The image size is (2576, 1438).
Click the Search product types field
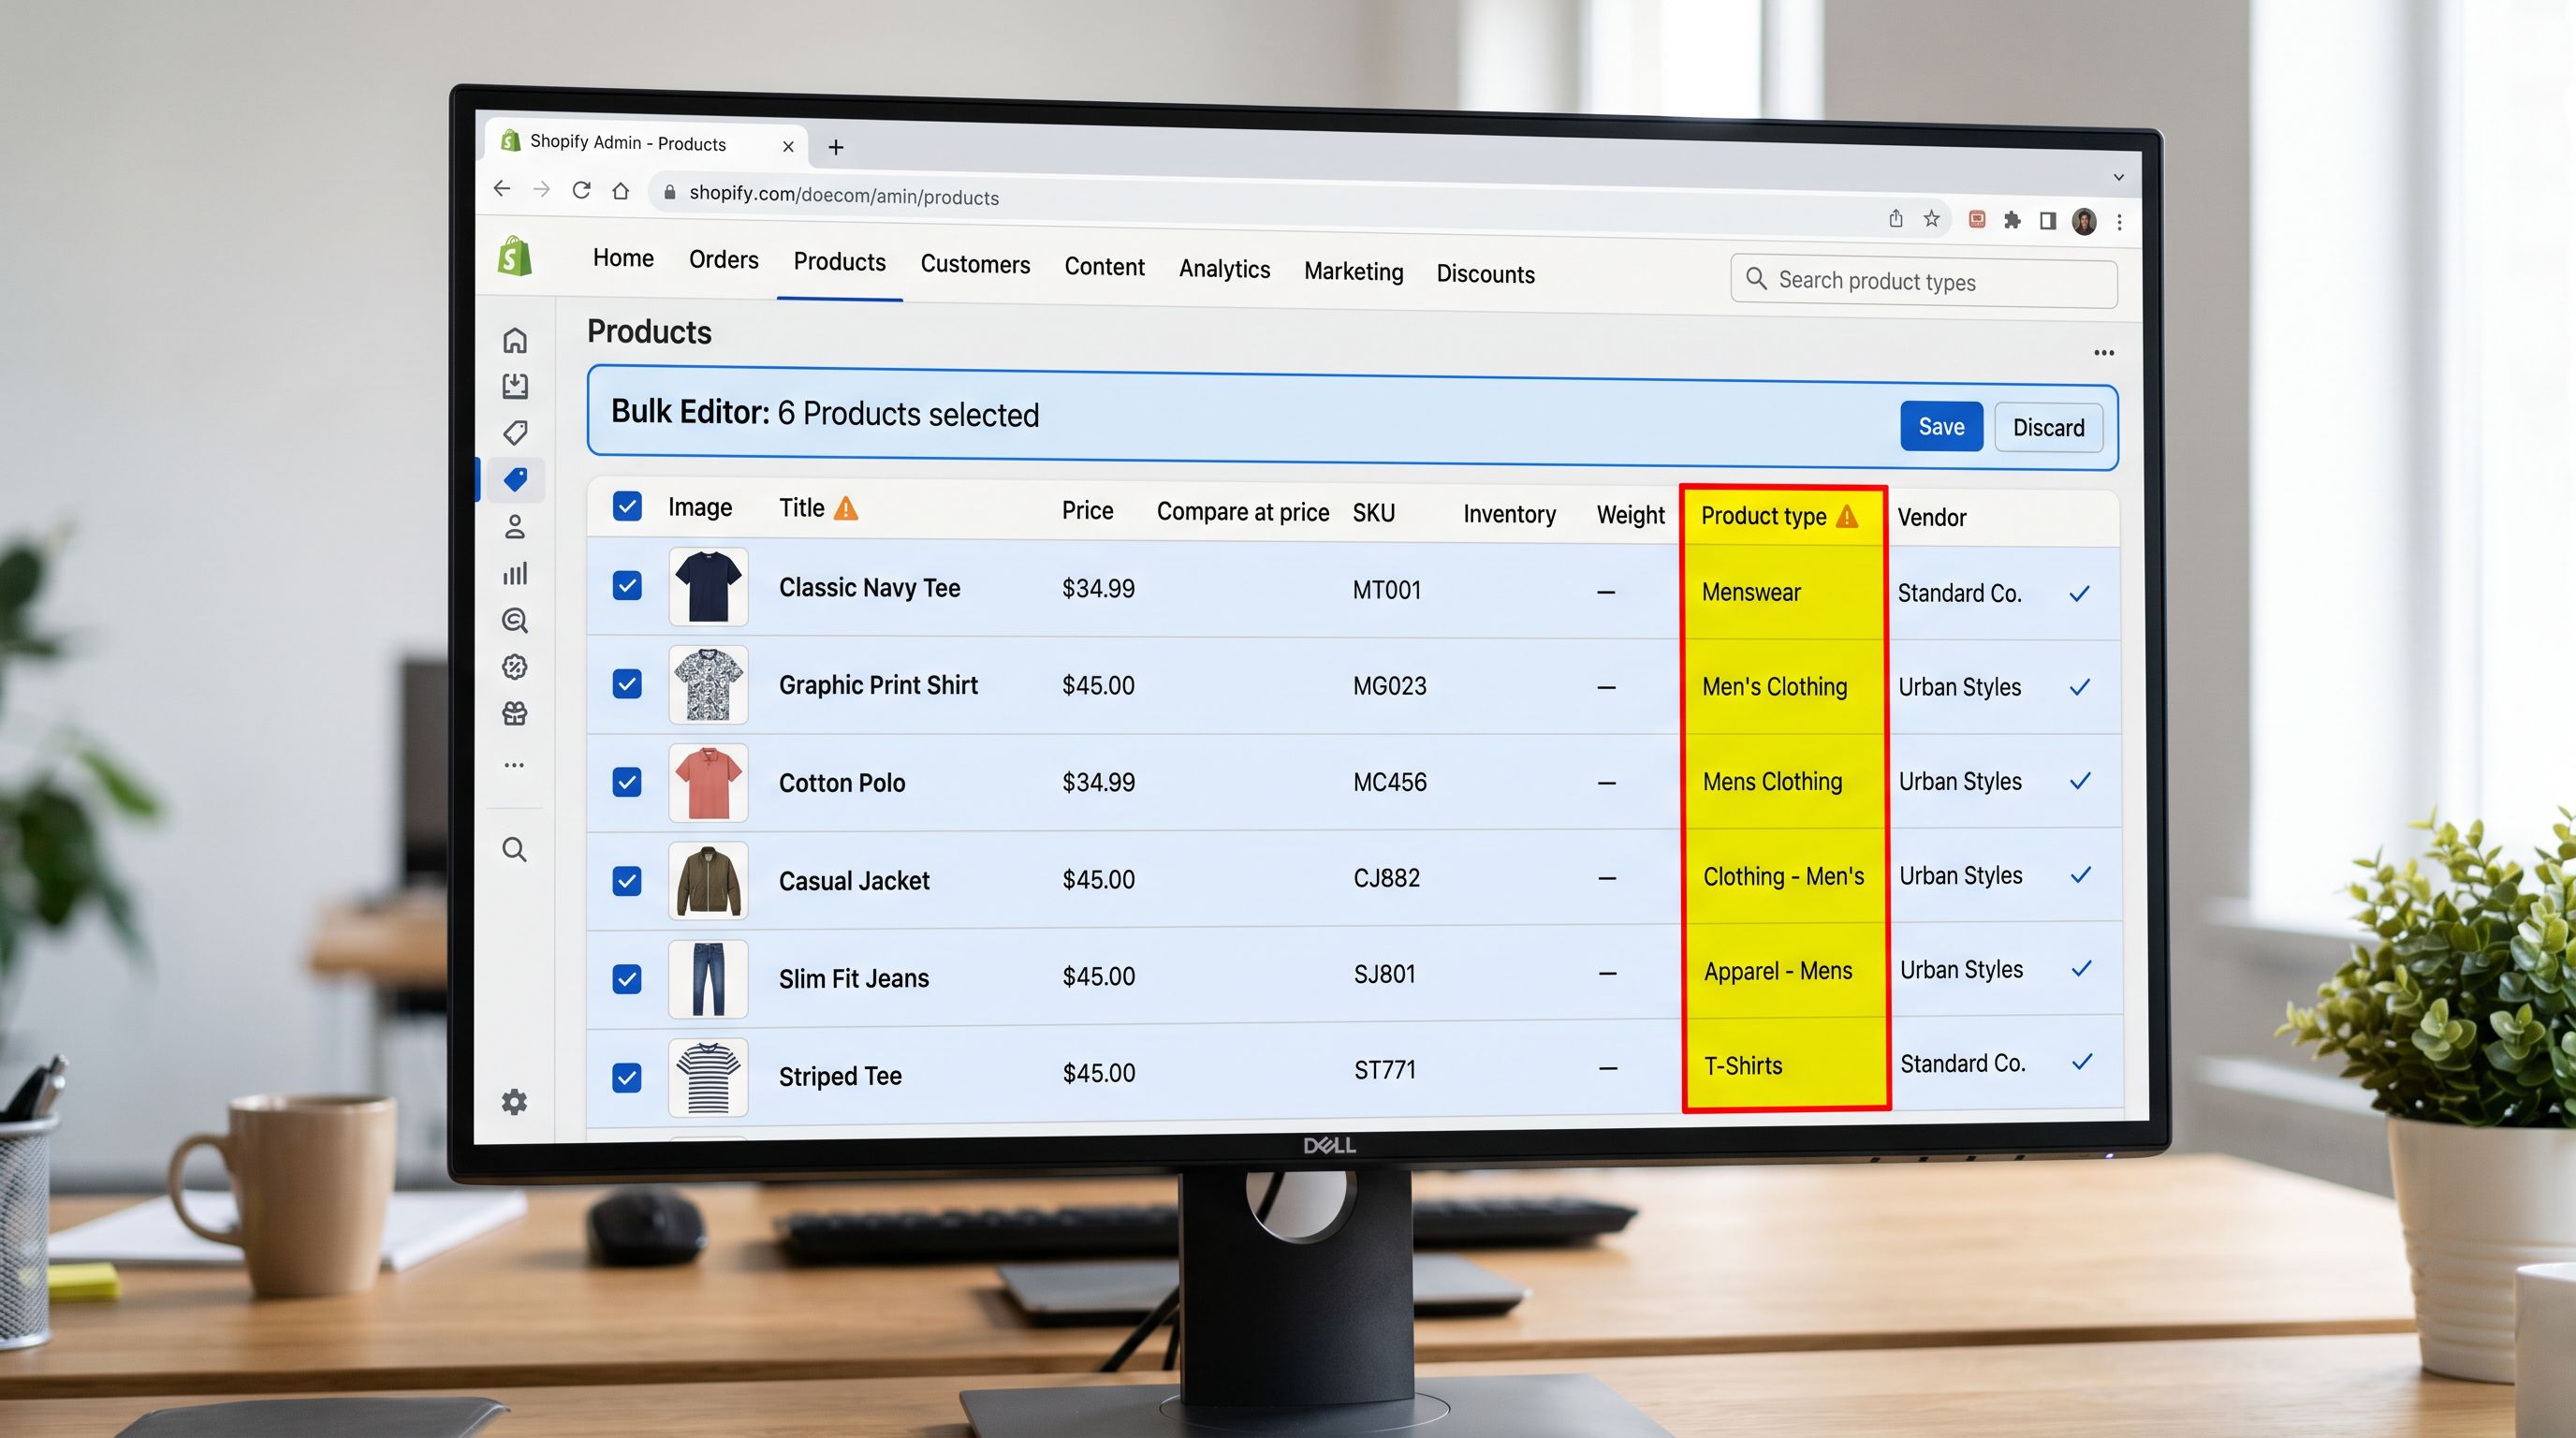point(1923,280)
